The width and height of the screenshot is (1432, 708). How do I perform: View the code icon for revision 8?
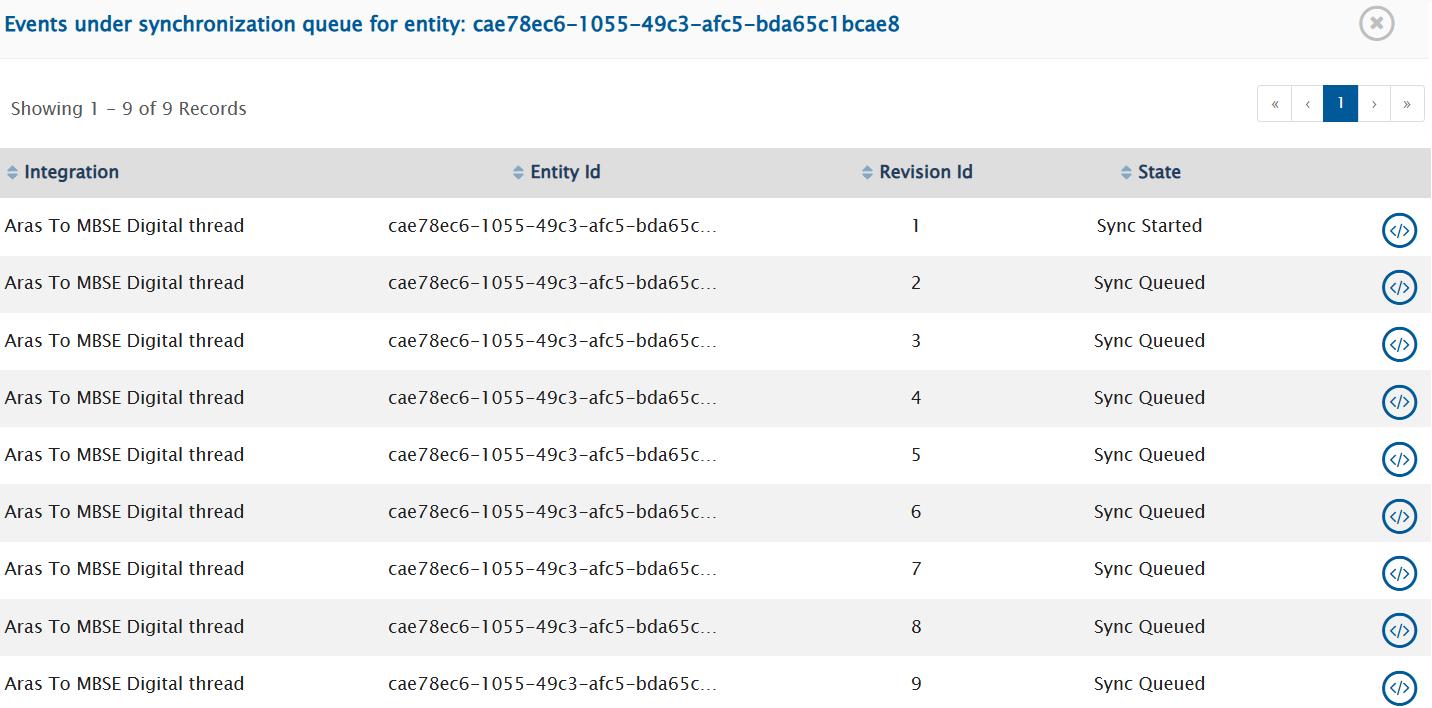pos(1399,630)
